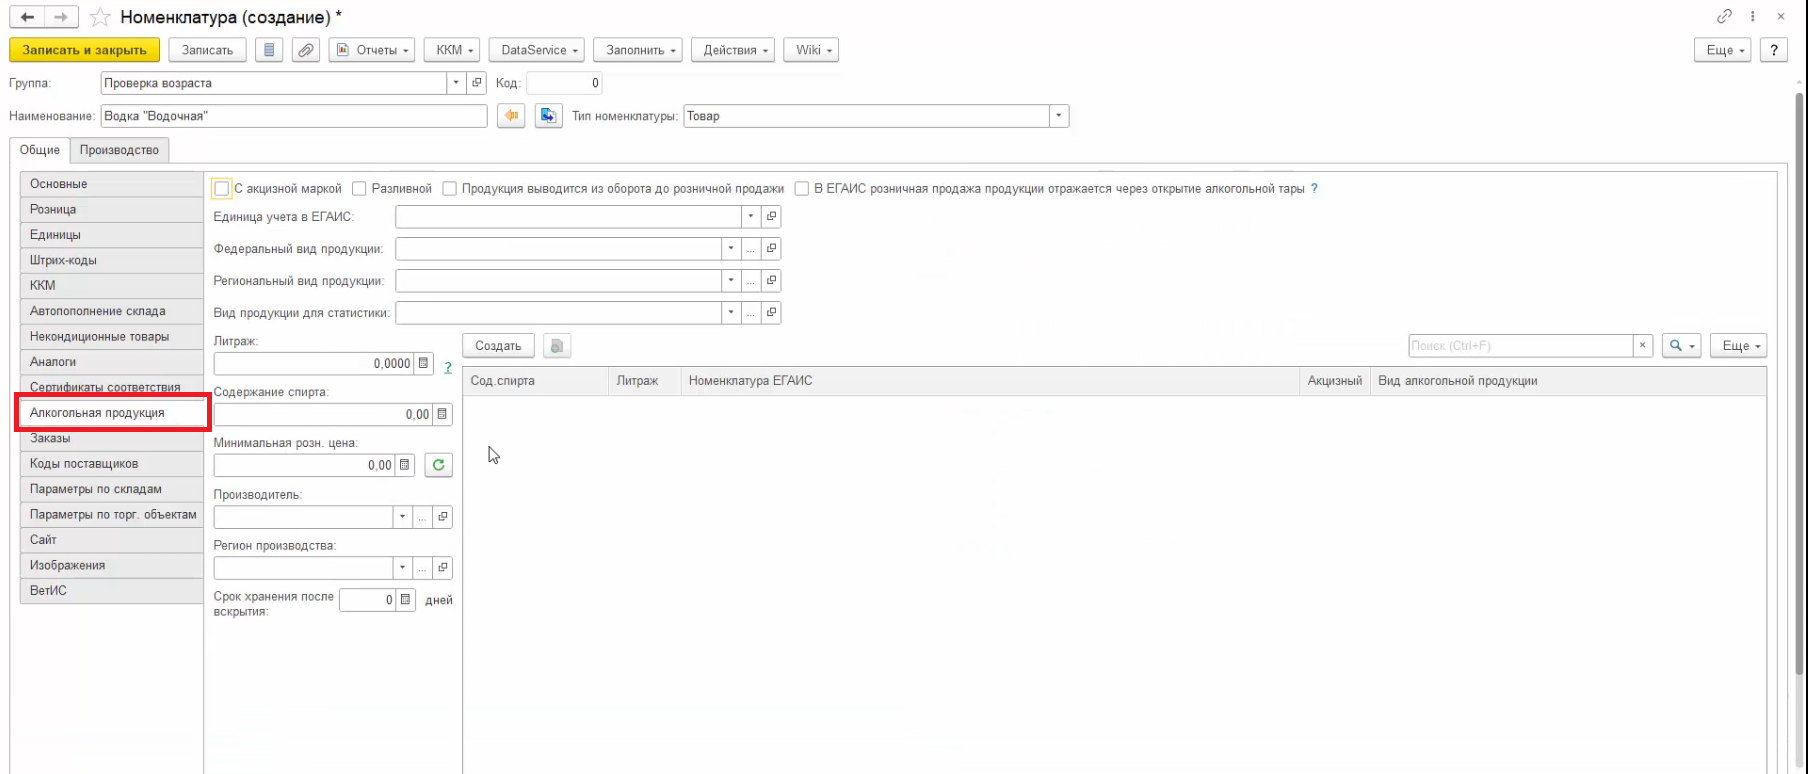Image resolution: width=1808 pixels, height=774 pixels.
Task: Tick the "Разливной" checkbox
Action: [x=359, y=189]
